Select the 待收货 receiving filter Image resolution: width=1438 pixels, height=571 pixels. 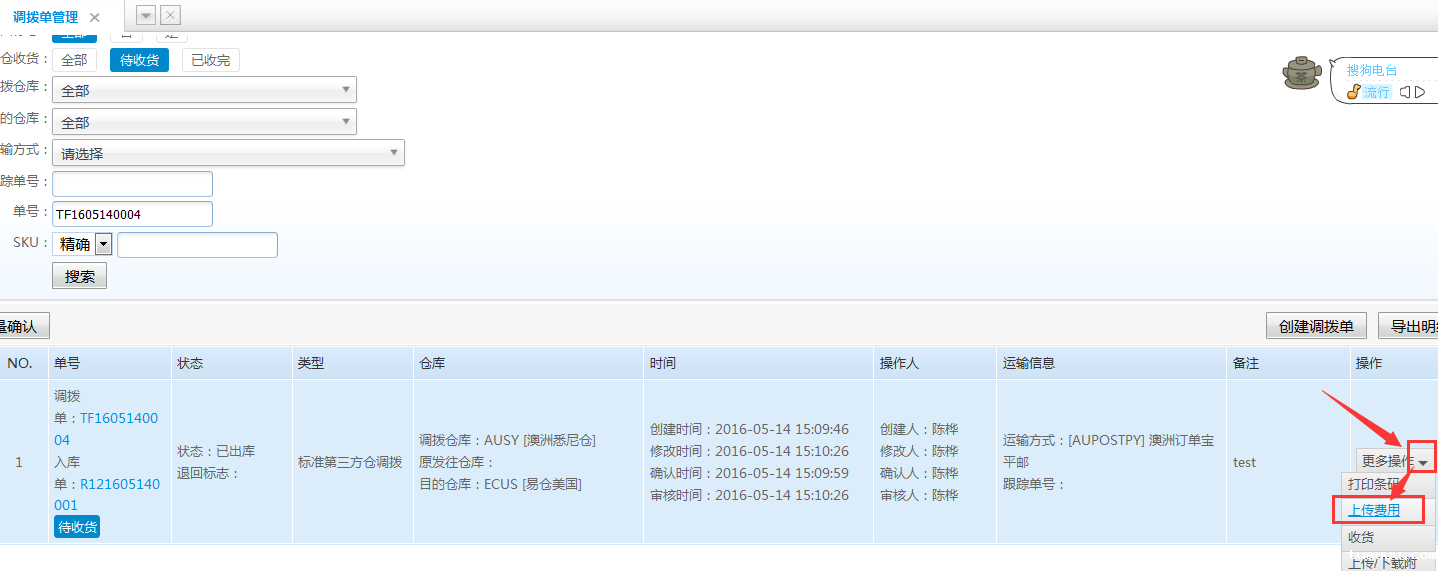(x=140, y=60)
